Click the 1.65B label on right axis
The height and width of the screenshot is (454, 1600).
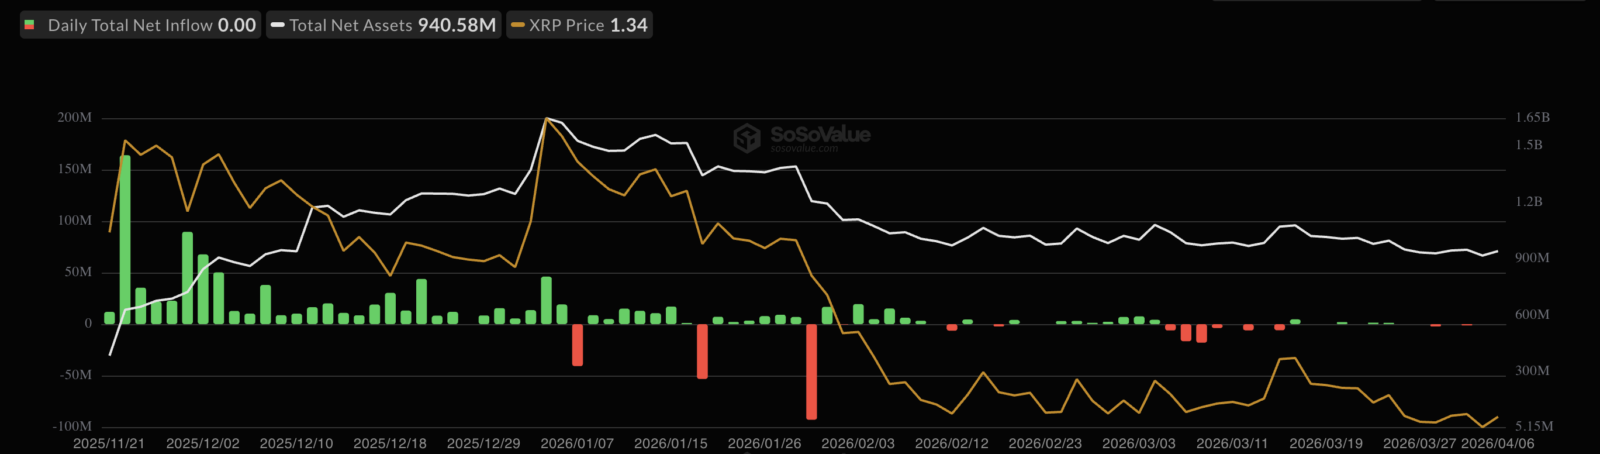click(x=1533, y=118)
